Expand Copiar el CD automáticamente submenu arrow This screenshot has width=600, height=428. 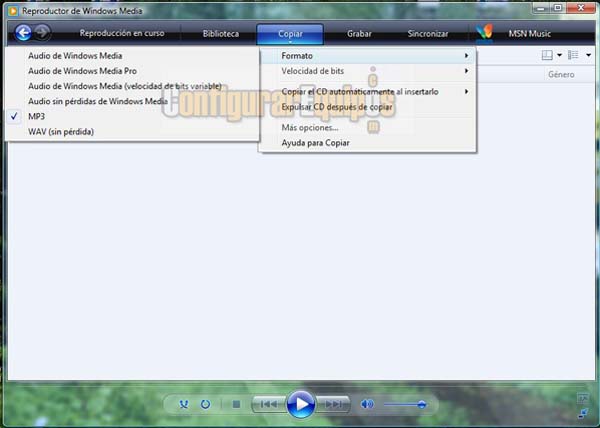tap(466, 91)
